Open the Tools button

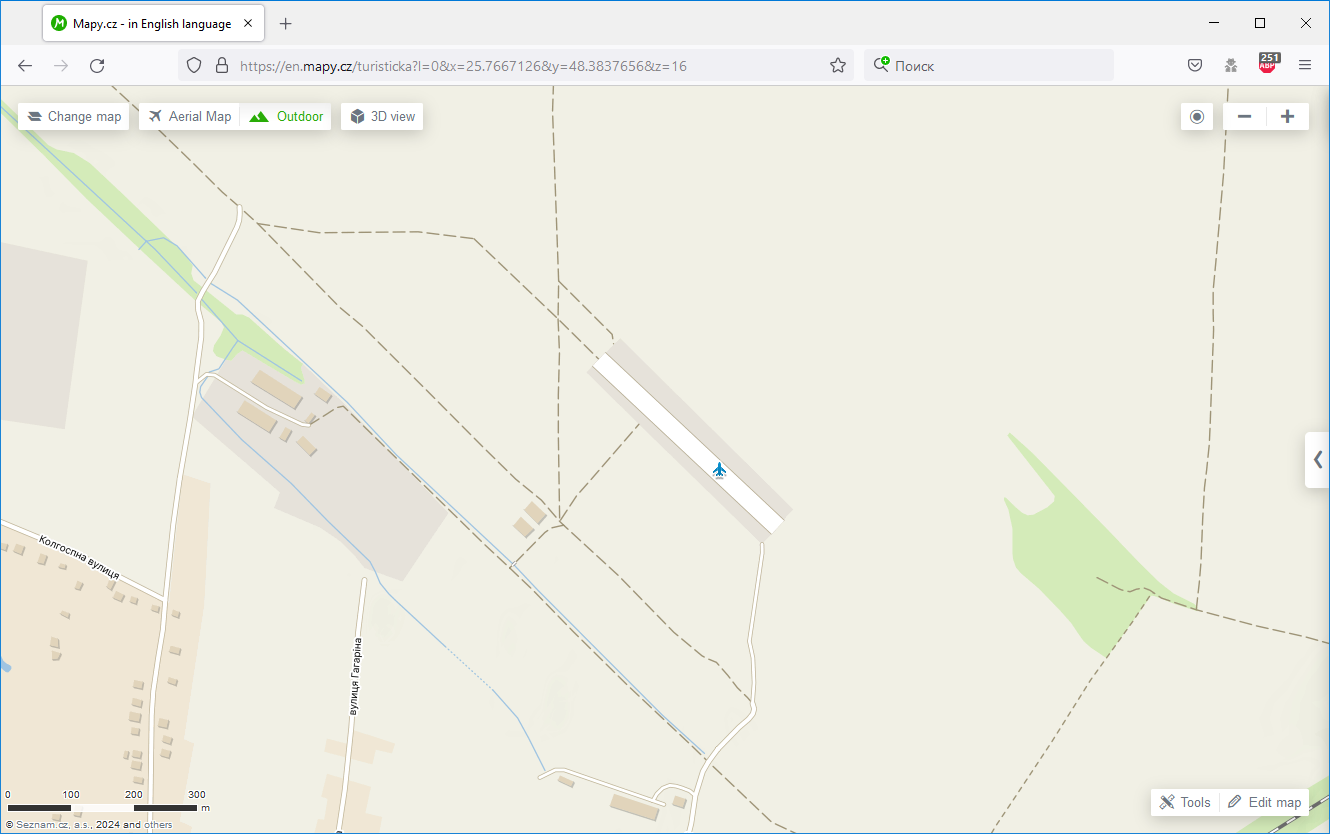coord(1185,802)
